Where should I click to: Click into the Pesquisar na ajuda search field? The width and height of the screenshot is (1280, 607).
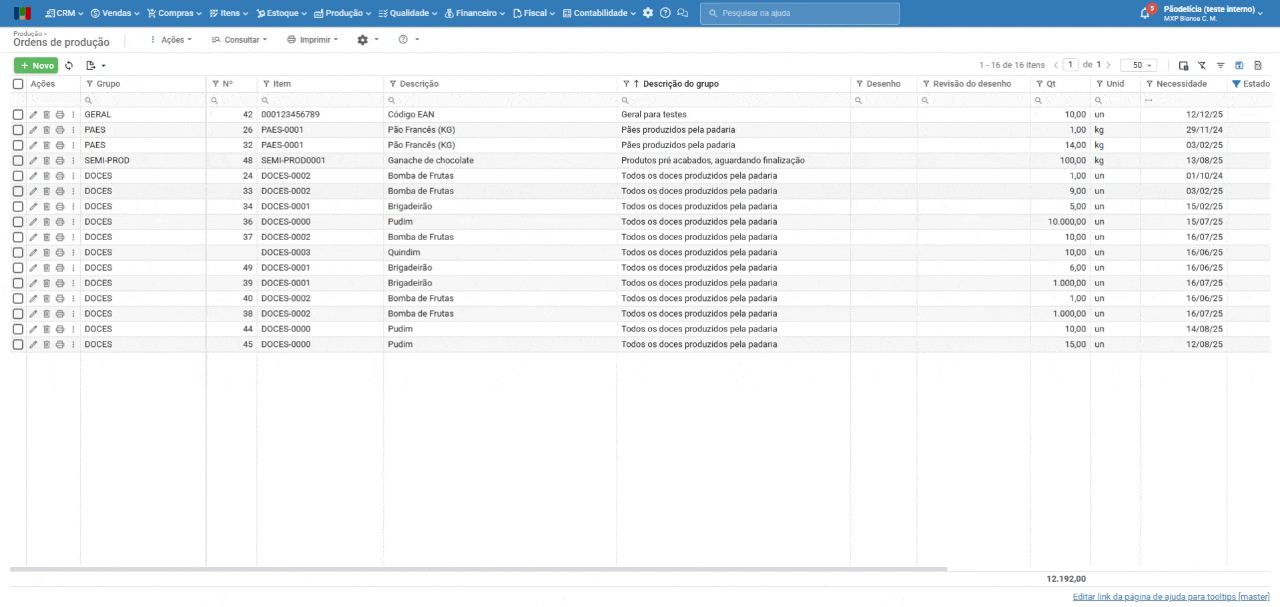800,13
